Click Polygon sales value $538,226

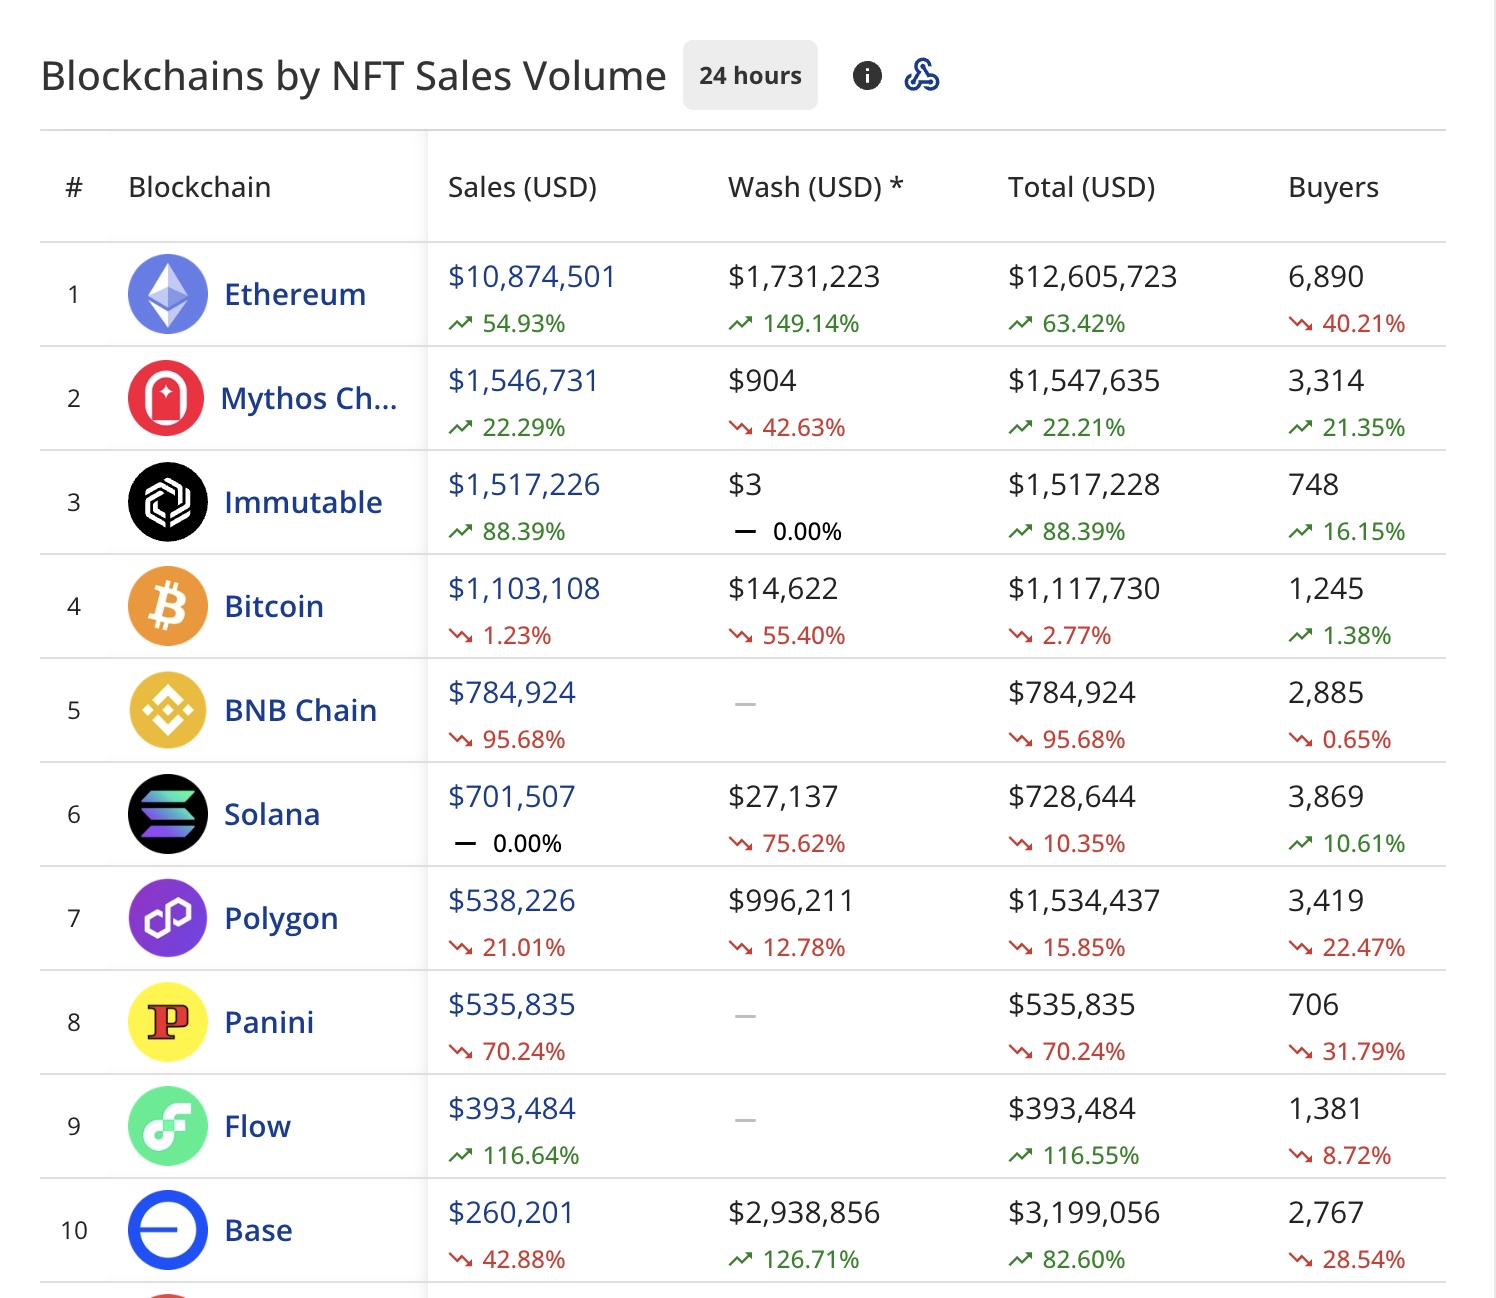[512, 900]
